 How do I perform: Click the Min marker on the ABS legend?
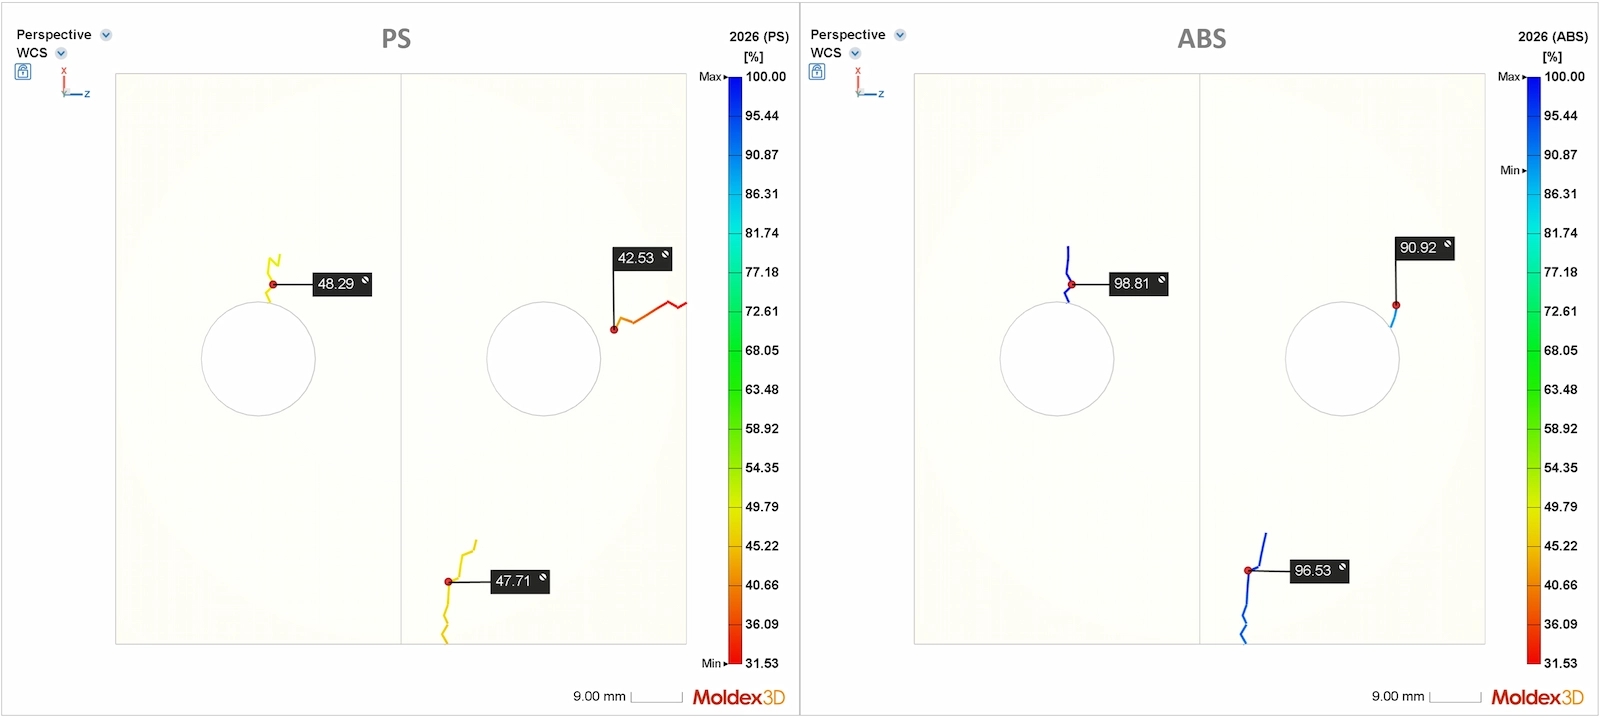[1512, 171]
